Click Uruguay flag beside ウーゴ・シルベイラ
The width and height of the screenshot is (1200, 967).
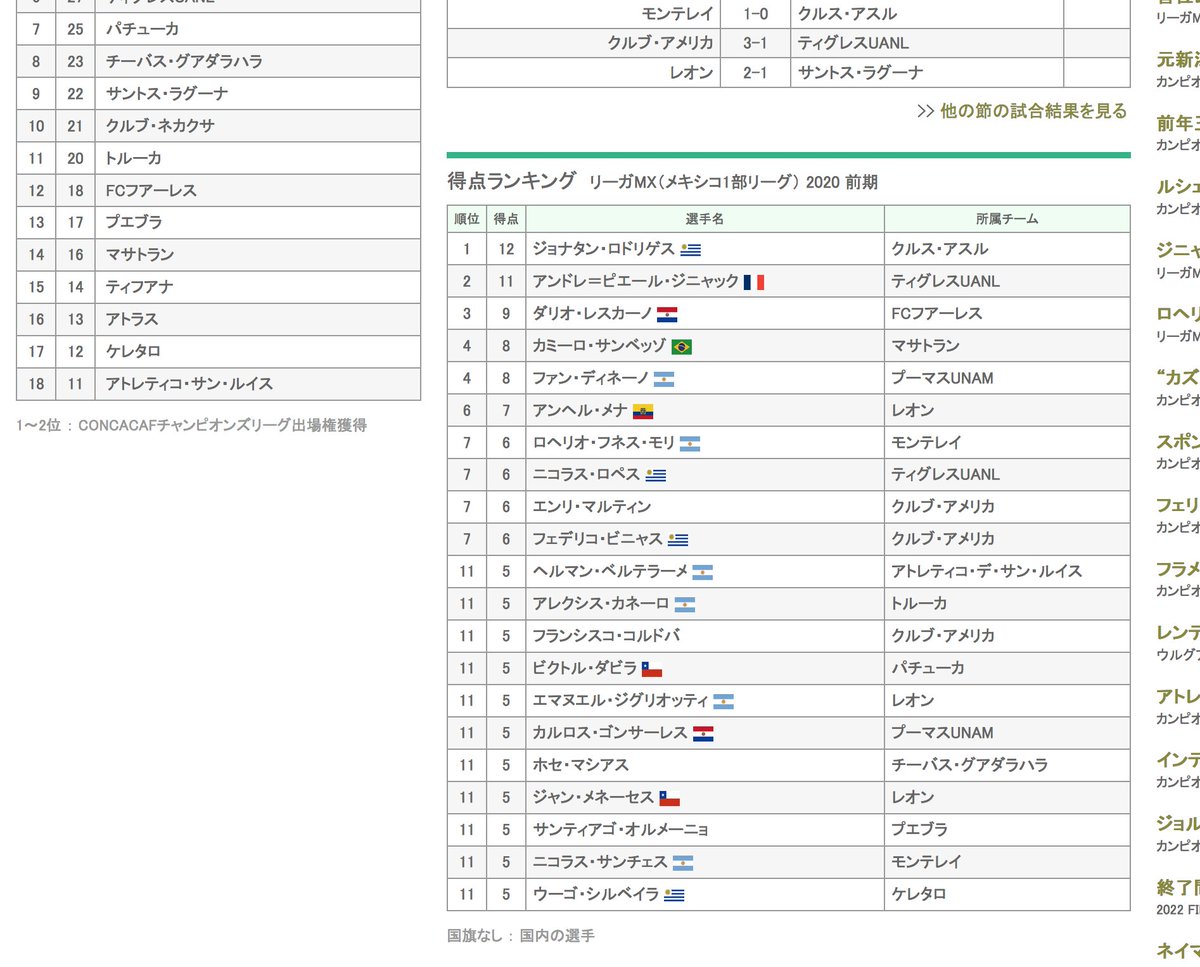(x=674, y=895)
